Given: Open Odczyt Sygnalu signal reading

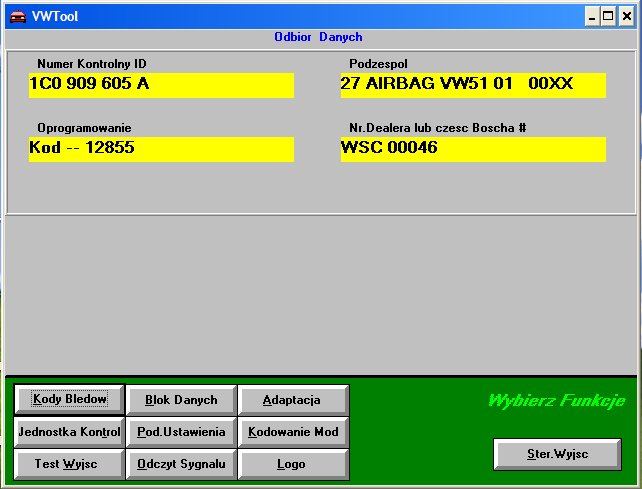Looking at the screenshot, I should pyautogui.click(x=181, y=464).
